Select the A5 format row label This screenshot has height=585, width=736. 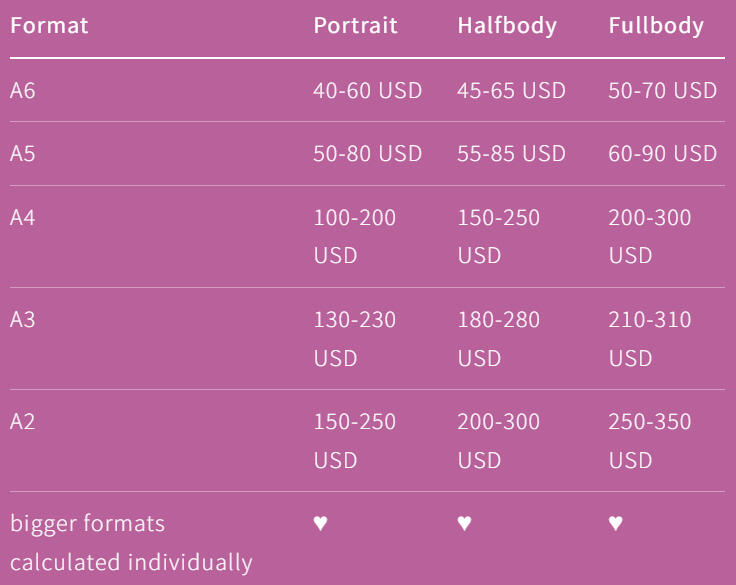23,153
